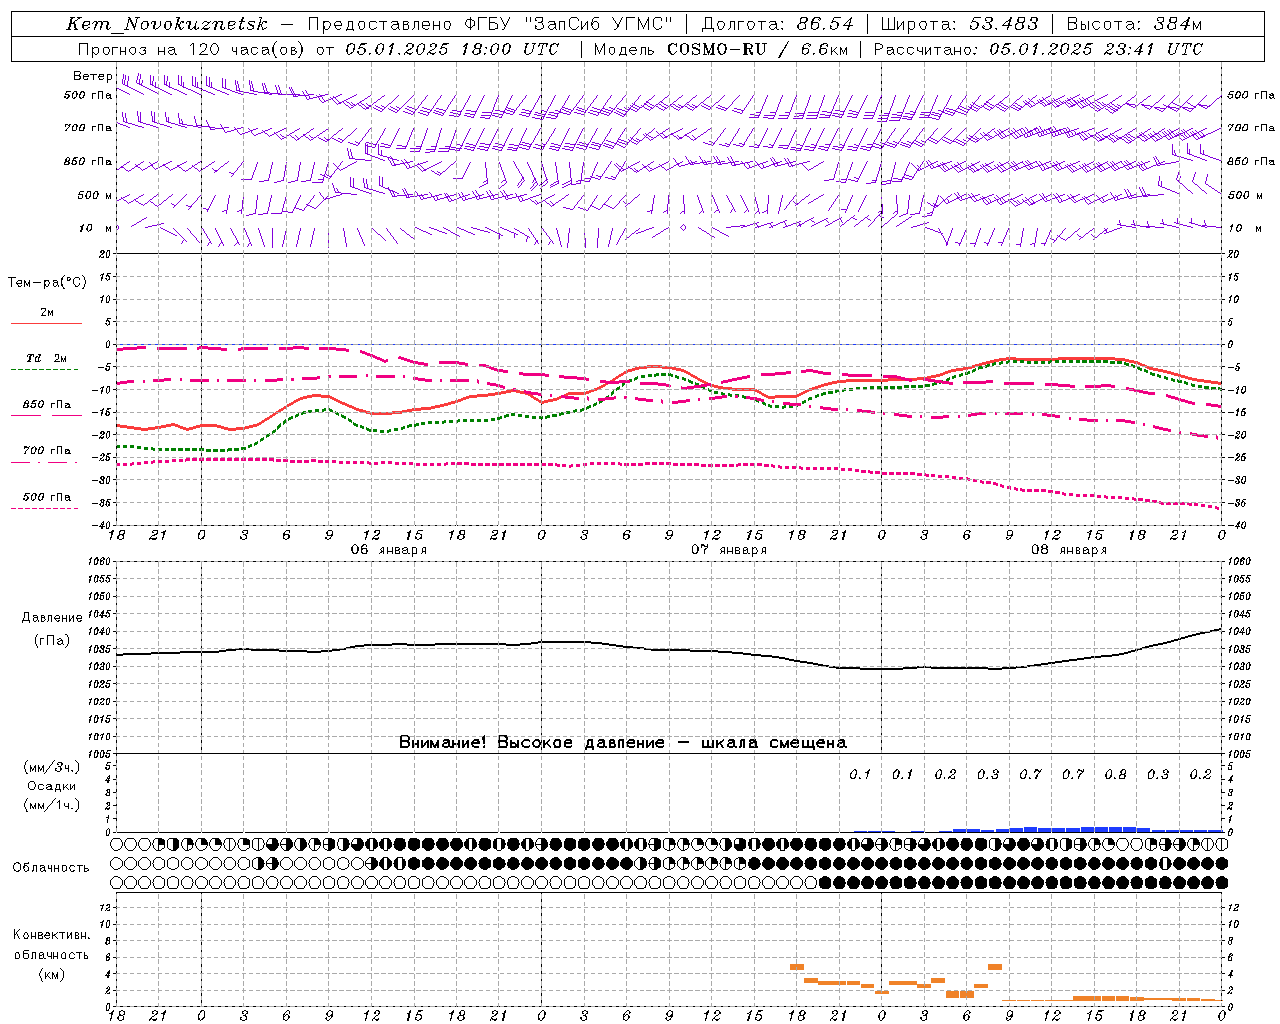Screen dimensions: 1280x1024
Task: Click the 'Конвективн.' convective cloud label
Action: (51, 935)
